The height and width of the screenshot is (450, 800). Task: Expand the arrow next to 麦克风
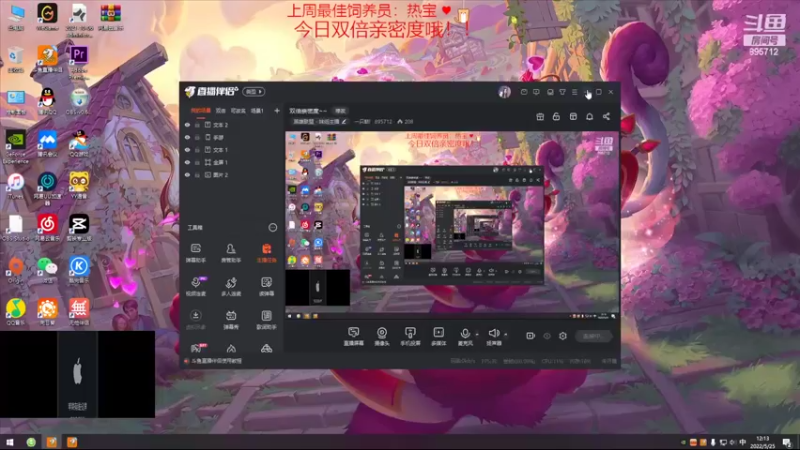pos(477,335)
